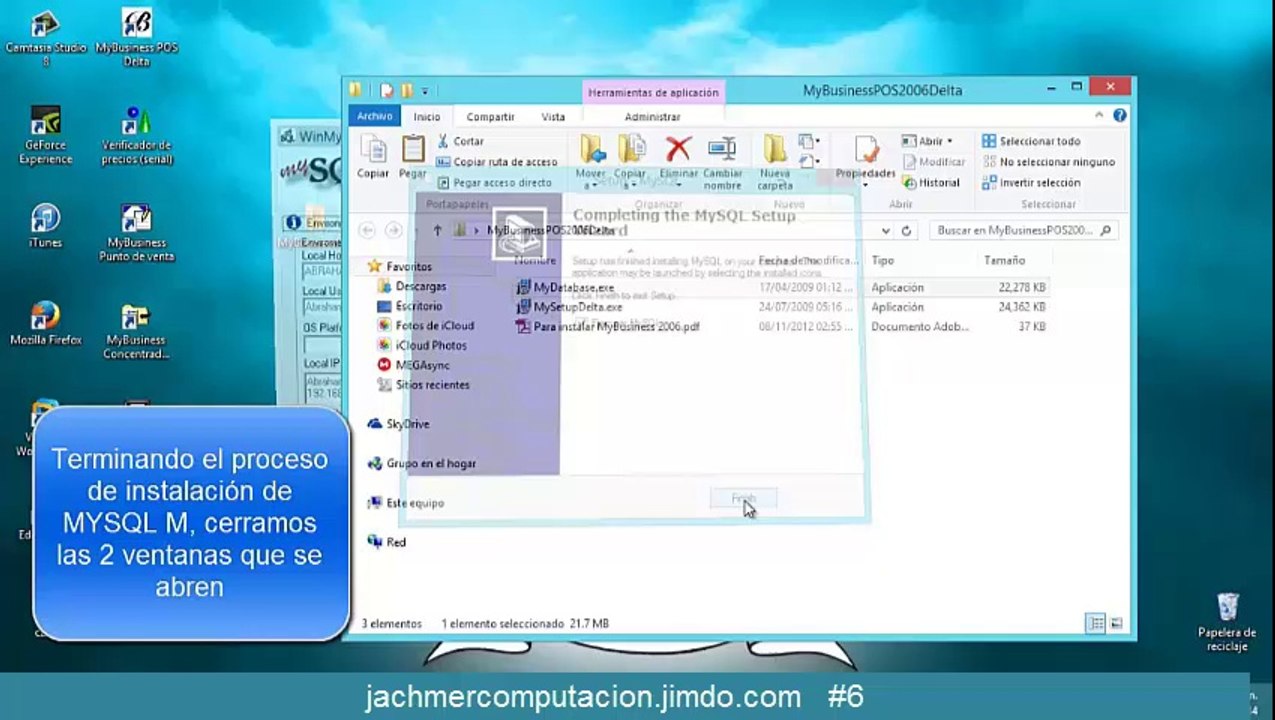Click Seleccionar todo
The image size is (1275, 720).
[1031, 141]
